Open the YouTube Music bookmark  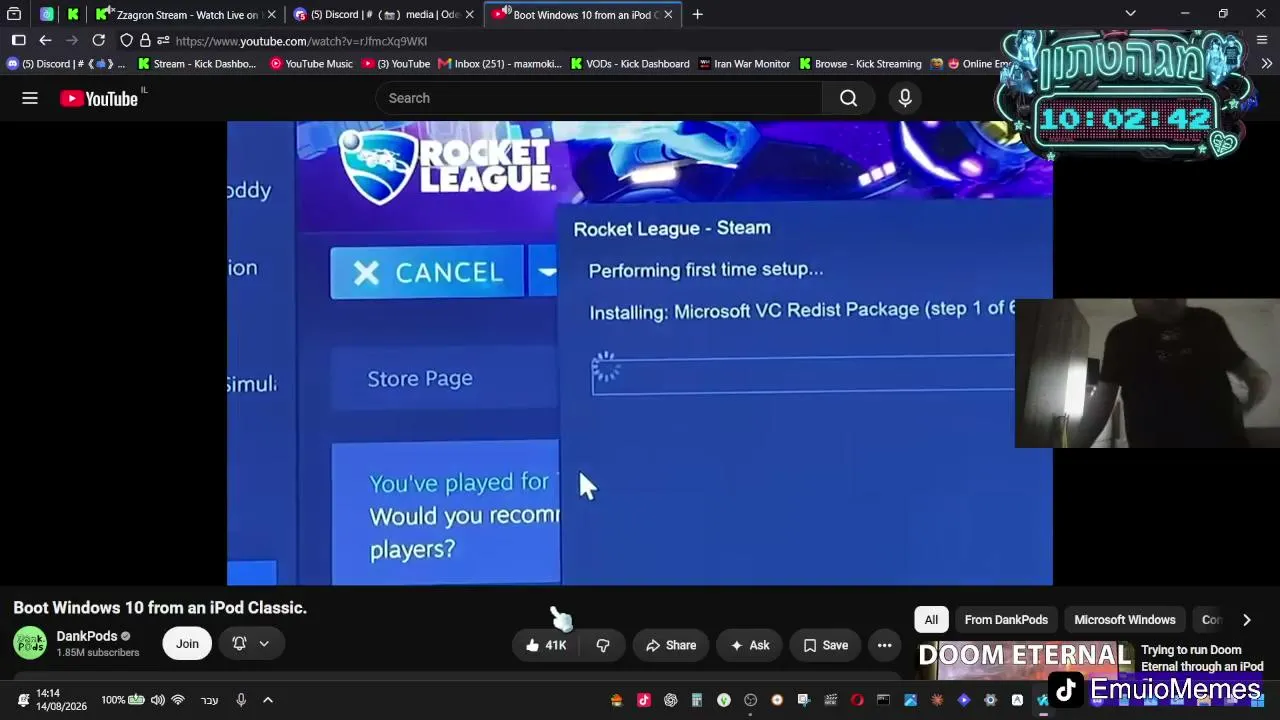311,64
